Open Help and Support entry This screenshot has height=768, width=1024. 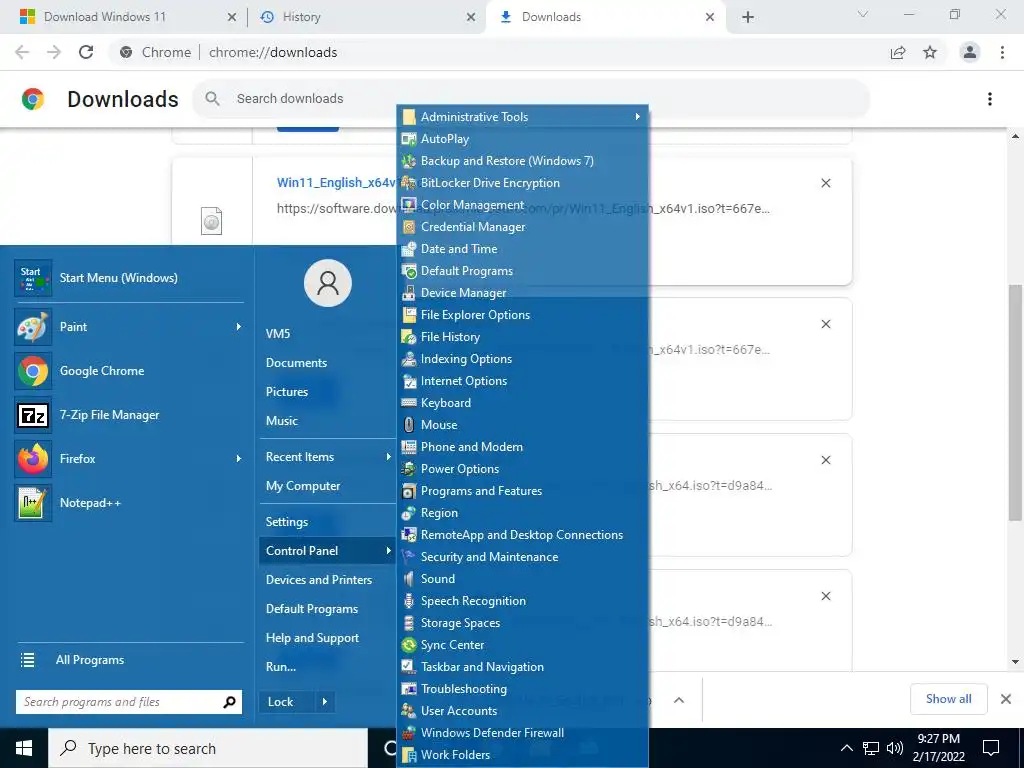tap(312, 638)
